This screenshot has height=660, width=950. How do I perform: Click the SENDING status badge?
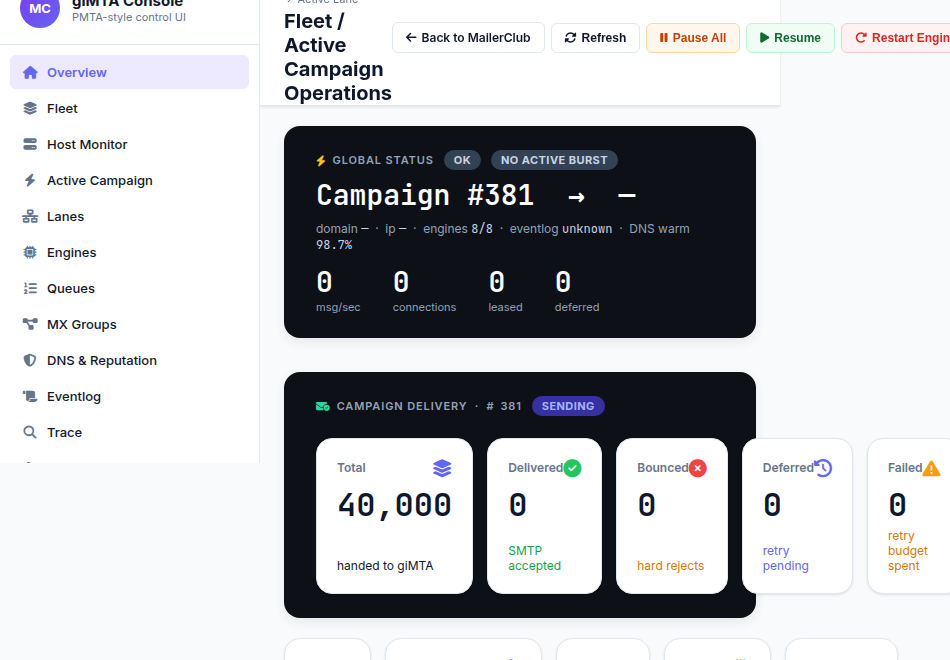pyautogui.click(x=568, y=406)
